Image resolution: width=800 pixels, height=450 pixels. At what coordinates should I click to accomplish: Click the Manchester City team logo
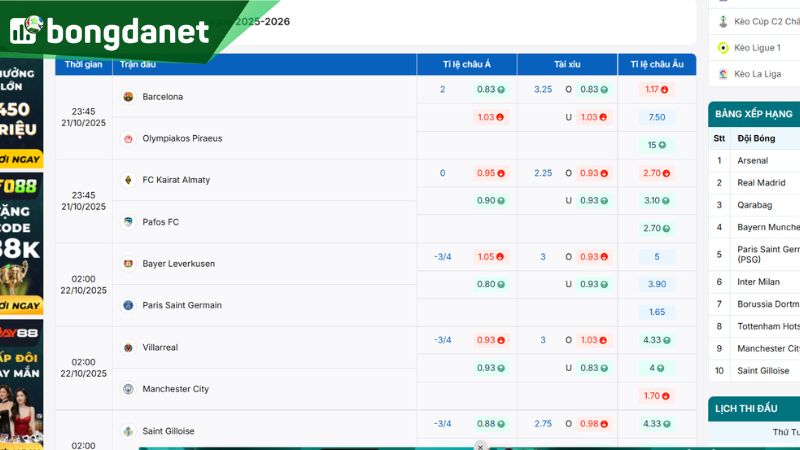[128, 389]
